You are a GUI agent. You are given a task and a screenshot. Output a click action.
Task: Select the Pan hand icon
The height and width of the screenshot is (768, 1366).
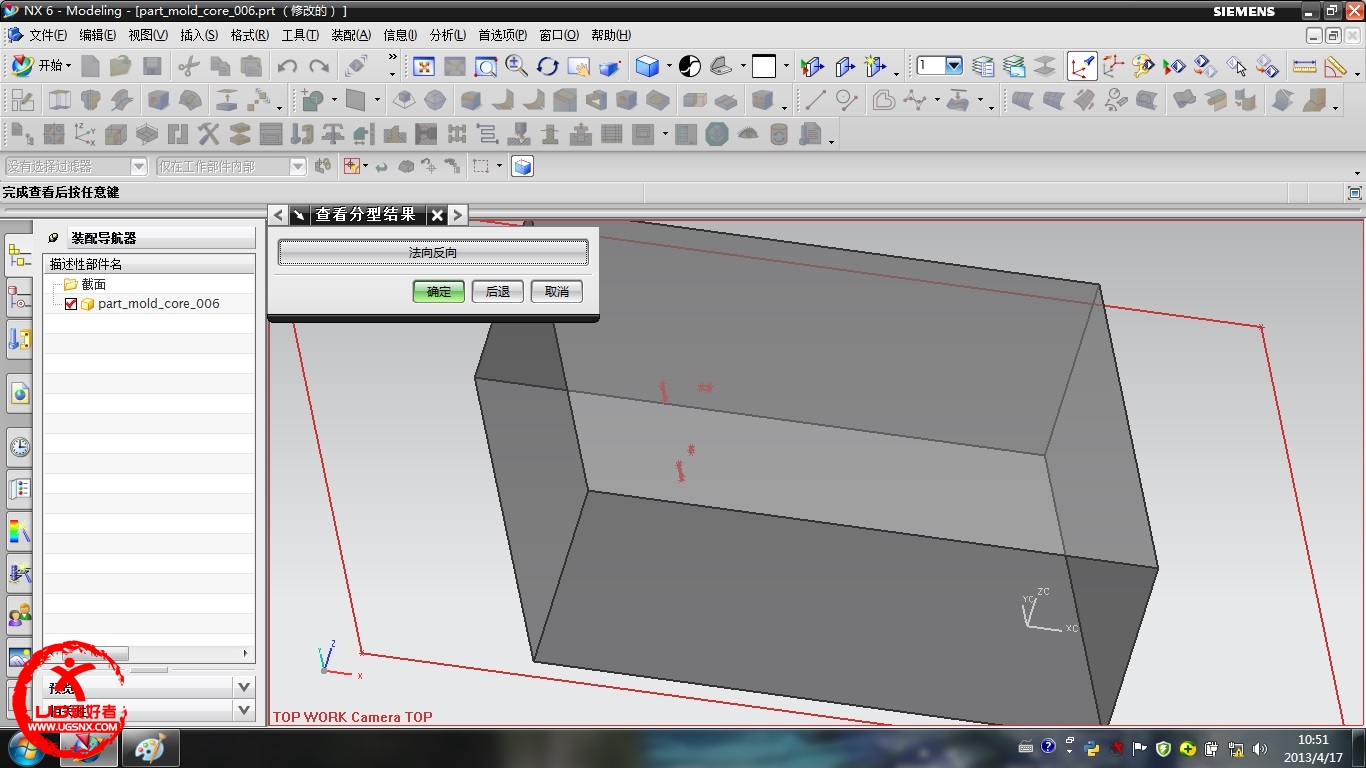coord(578,67)
